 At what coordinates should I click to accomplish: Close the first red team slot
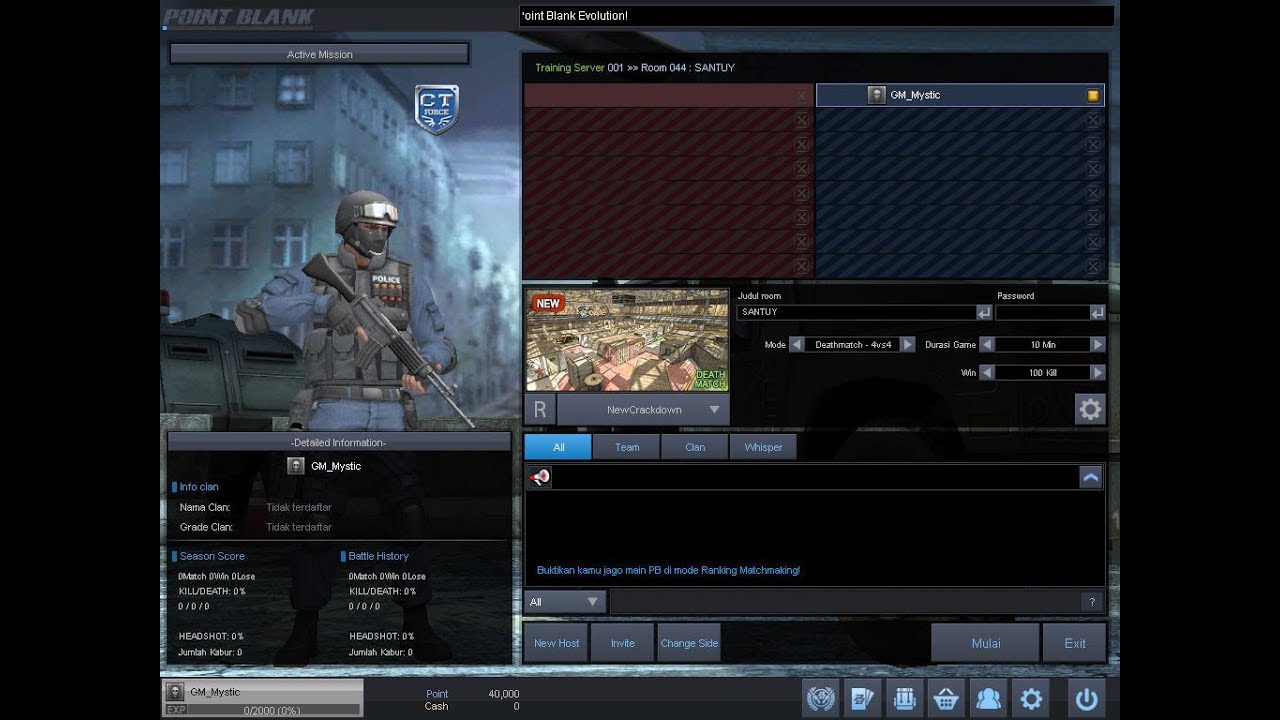tap(801, 96)
